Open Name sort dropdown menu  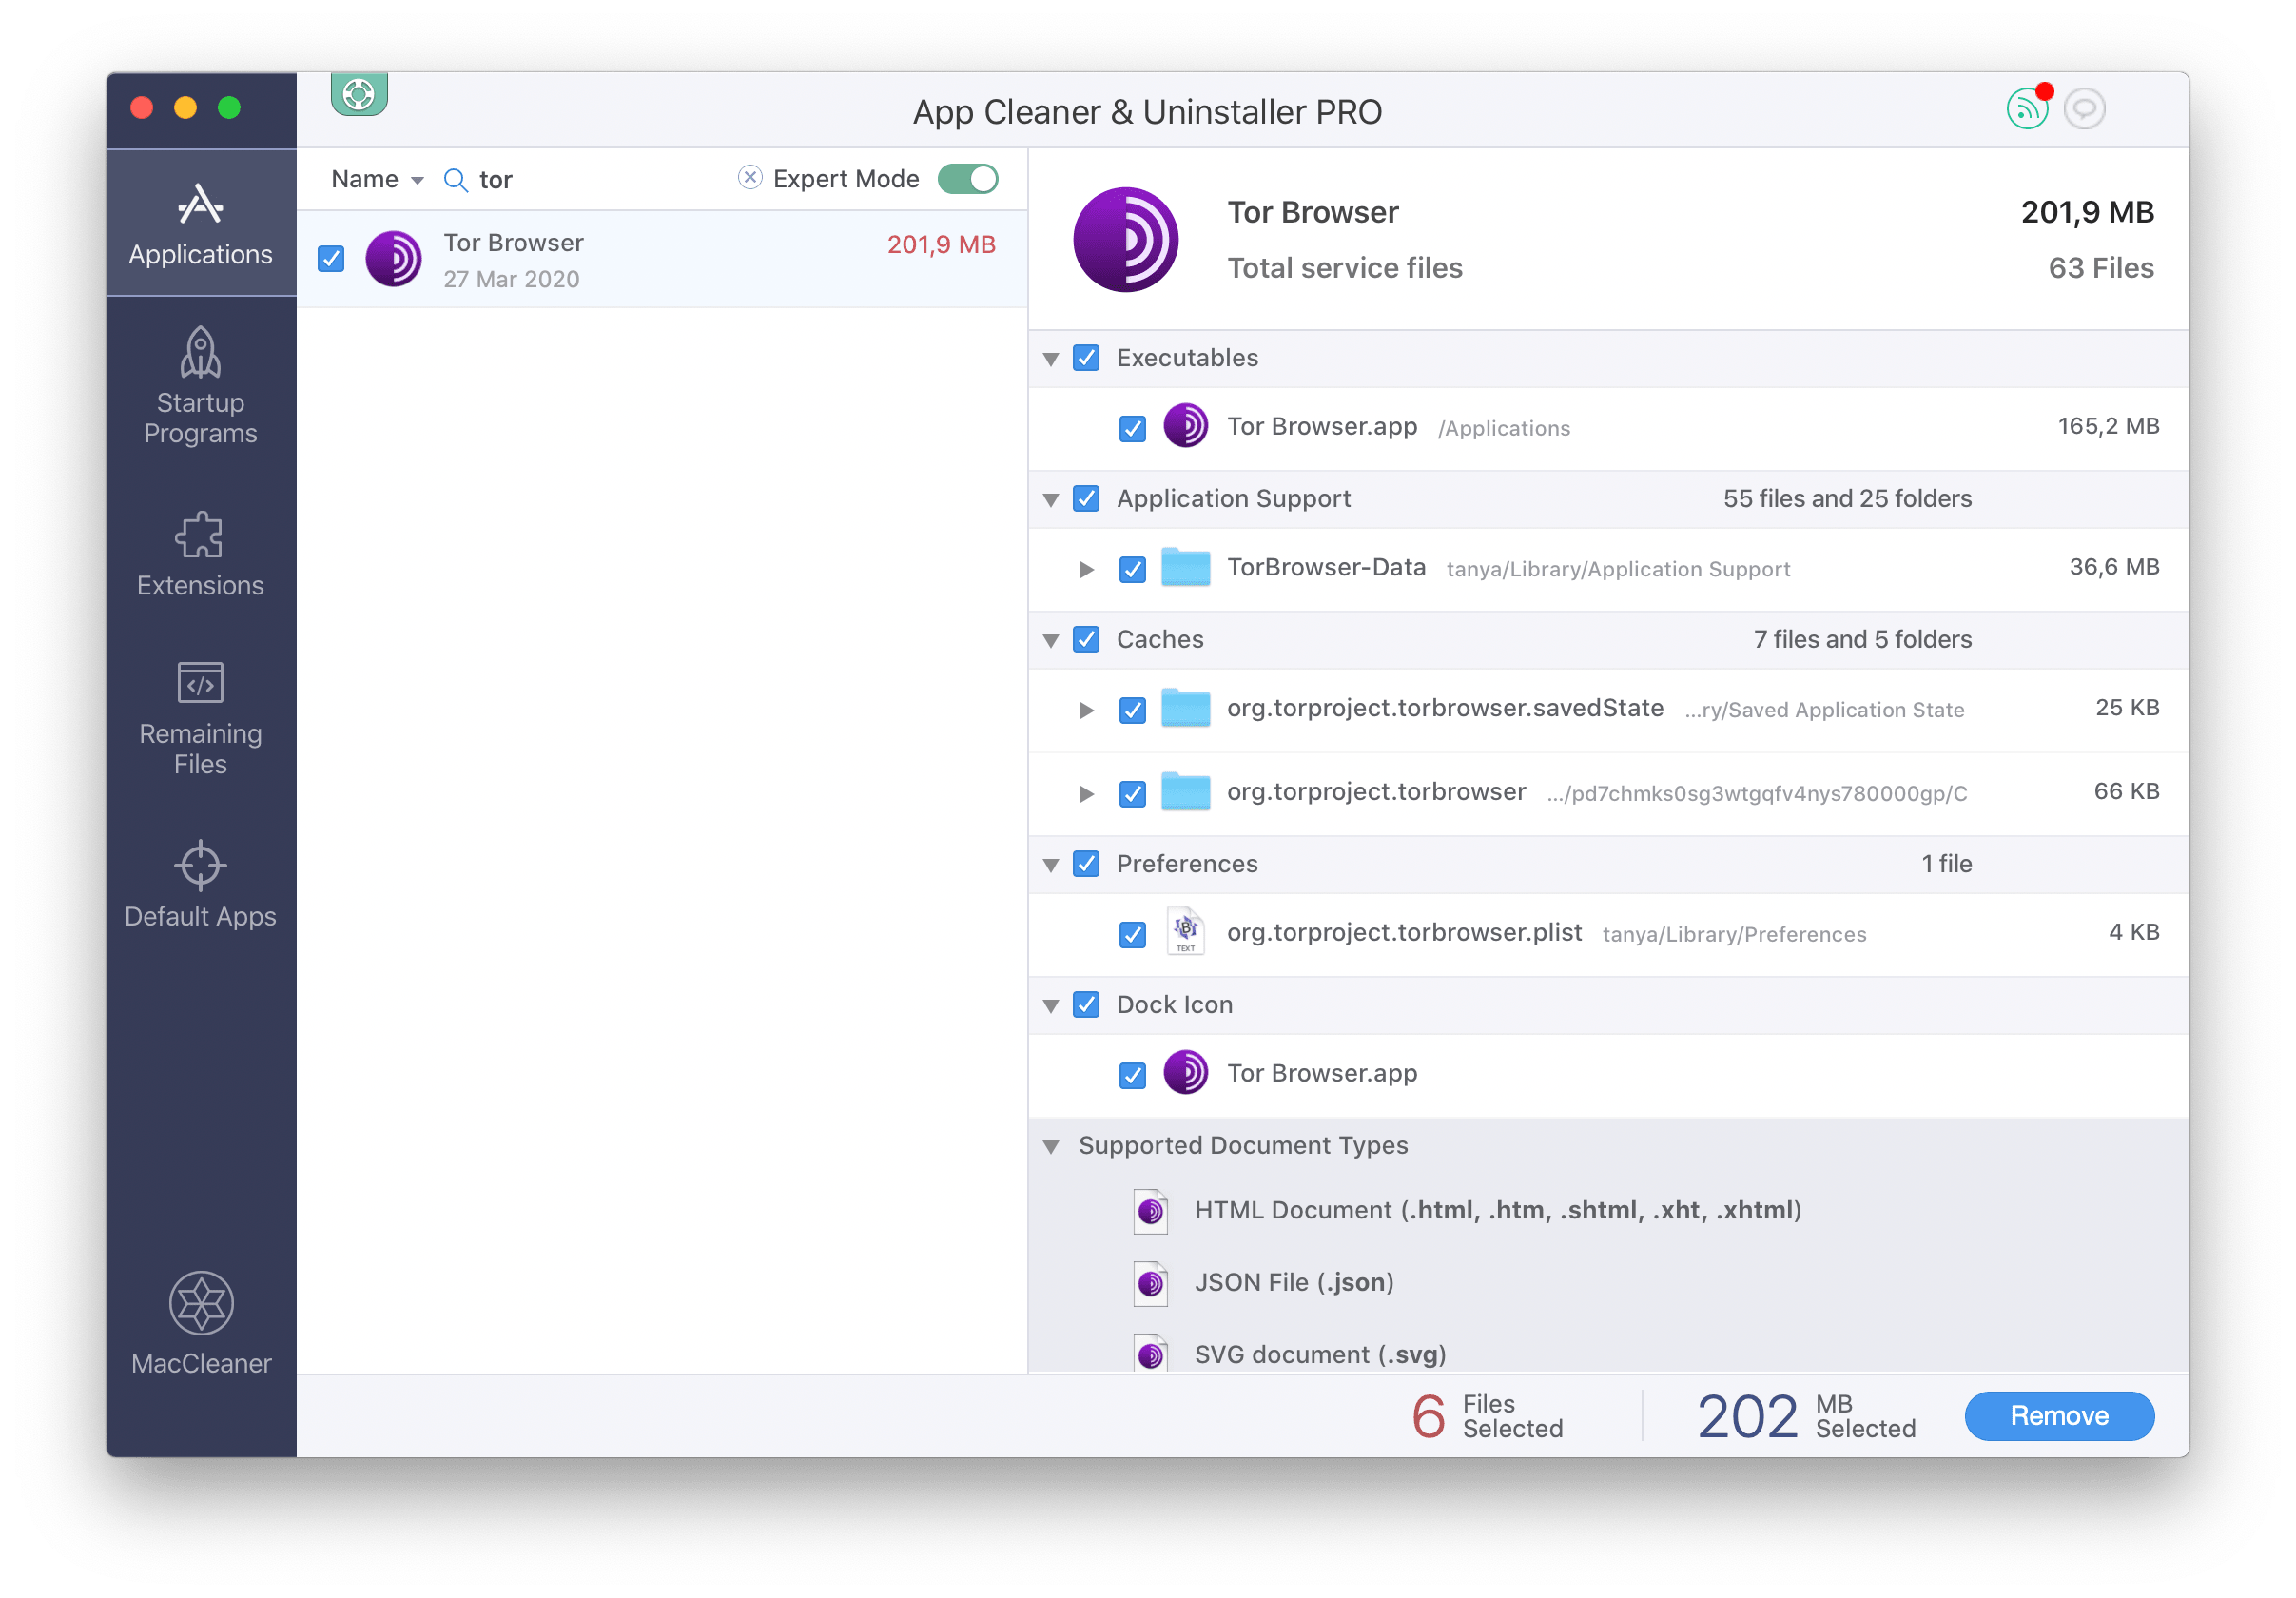pyautogui.click(x=379, y=178)
